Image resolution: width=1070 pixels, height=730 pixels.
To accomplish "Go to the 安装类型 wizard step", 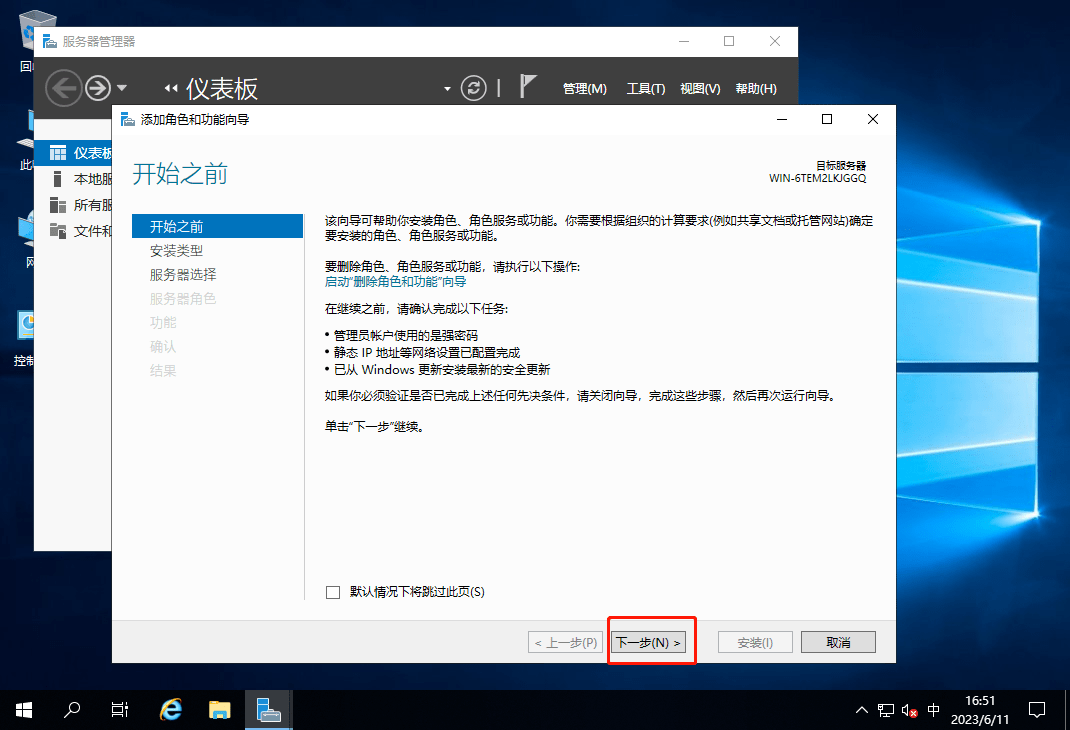I will pos(177,251).
